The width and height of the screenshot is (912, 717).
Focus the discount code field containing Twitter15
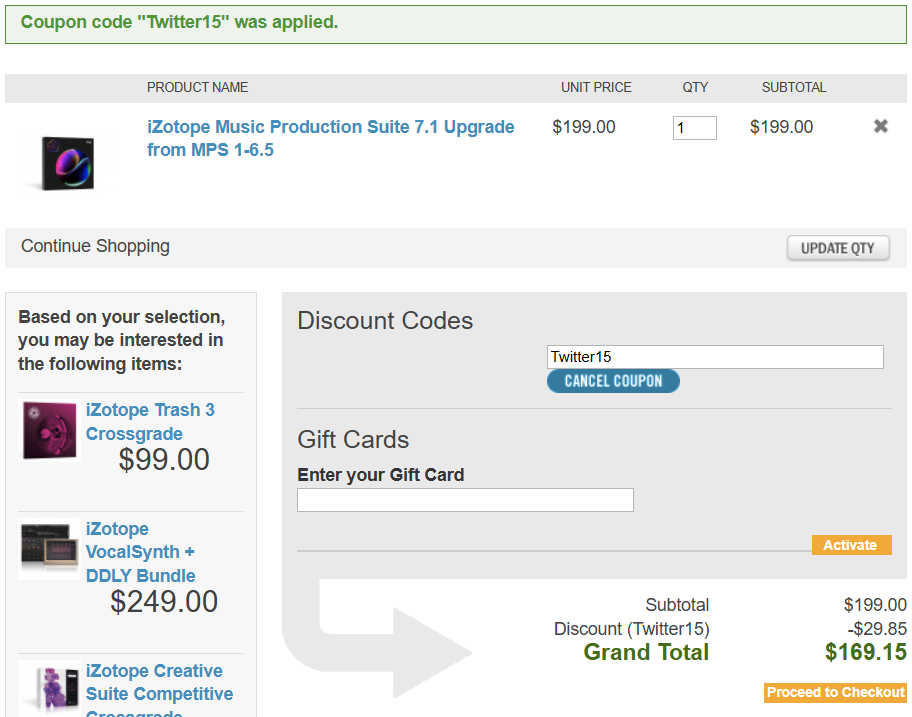click(715, 356)
